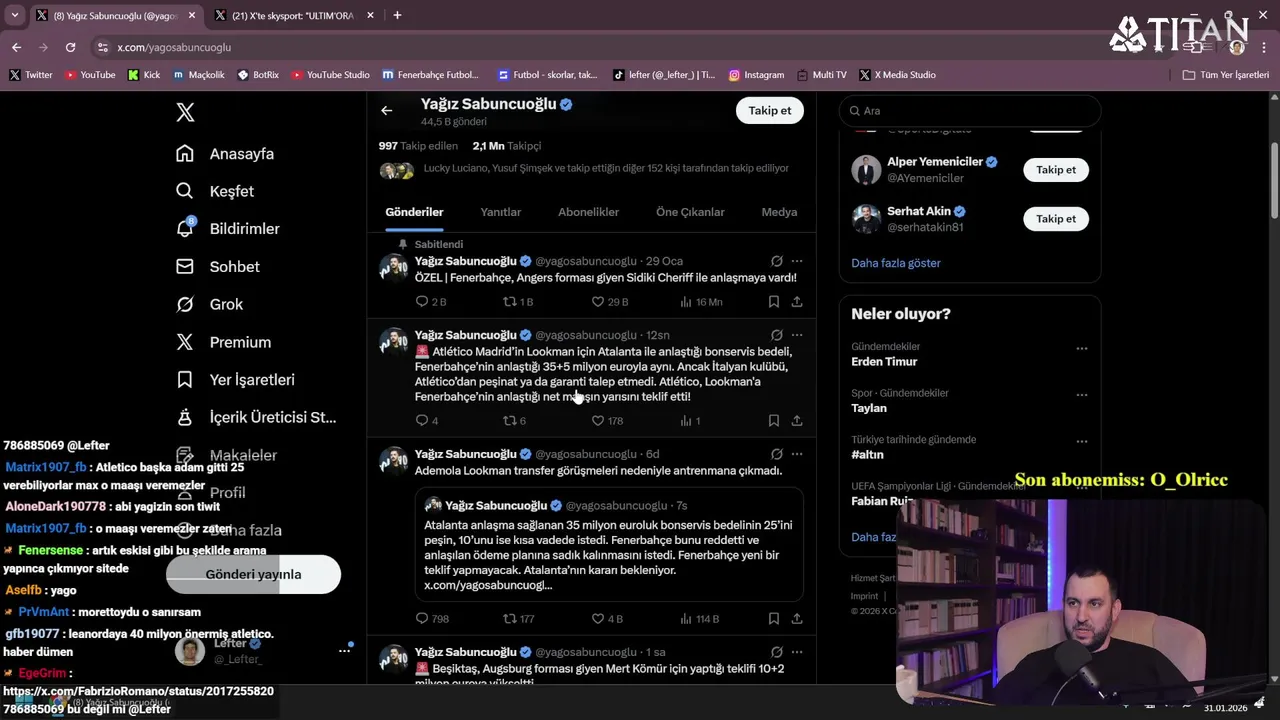Open İçerik Üreticisi Stüdyosu icon
The image size is (1280, 720).
tap(185, 417)
